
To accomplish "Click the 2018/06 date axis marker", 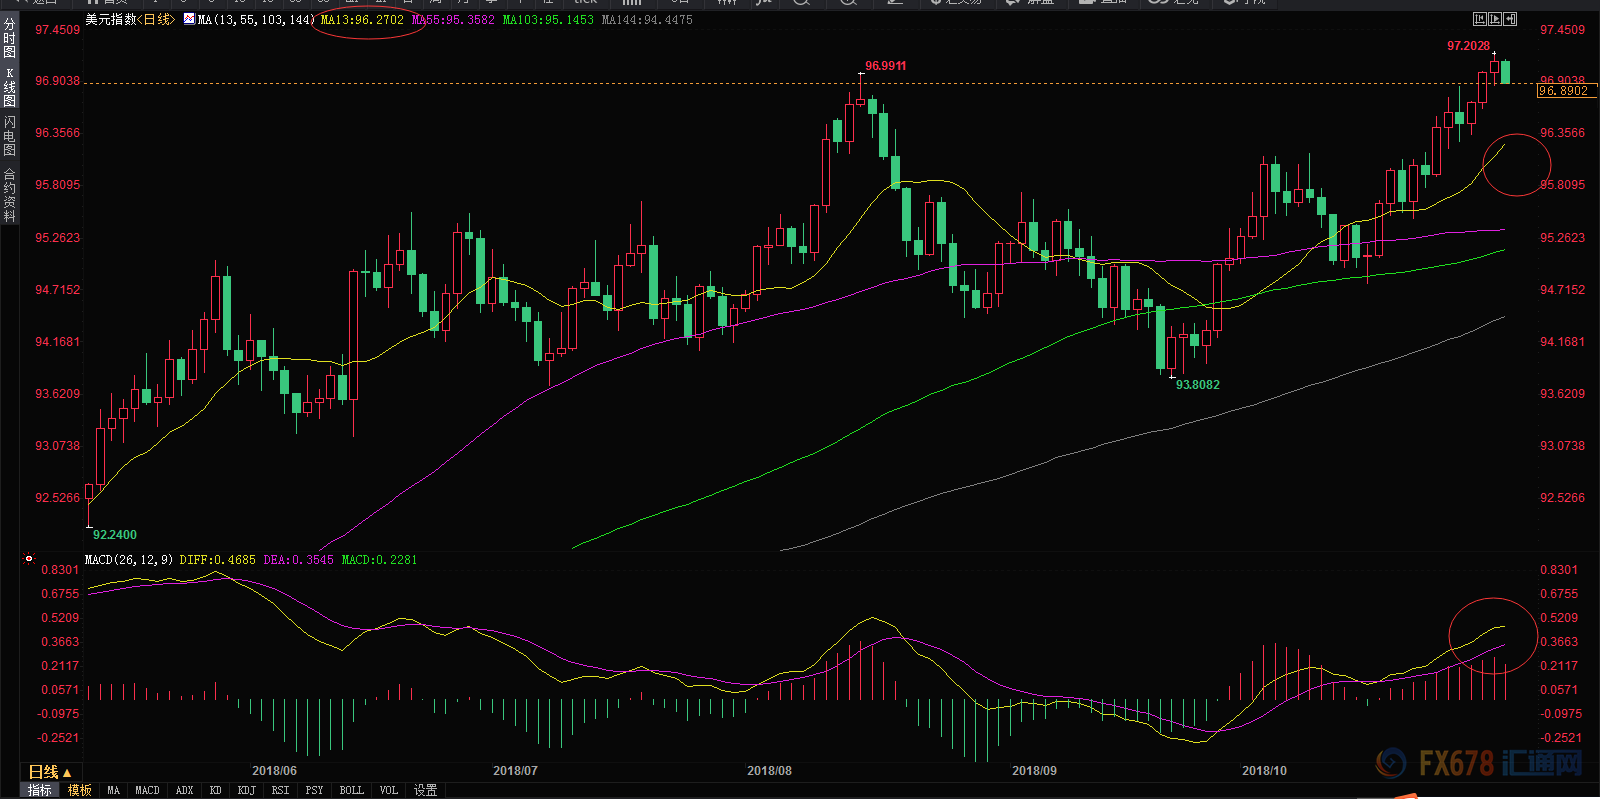I will point(274,771).
